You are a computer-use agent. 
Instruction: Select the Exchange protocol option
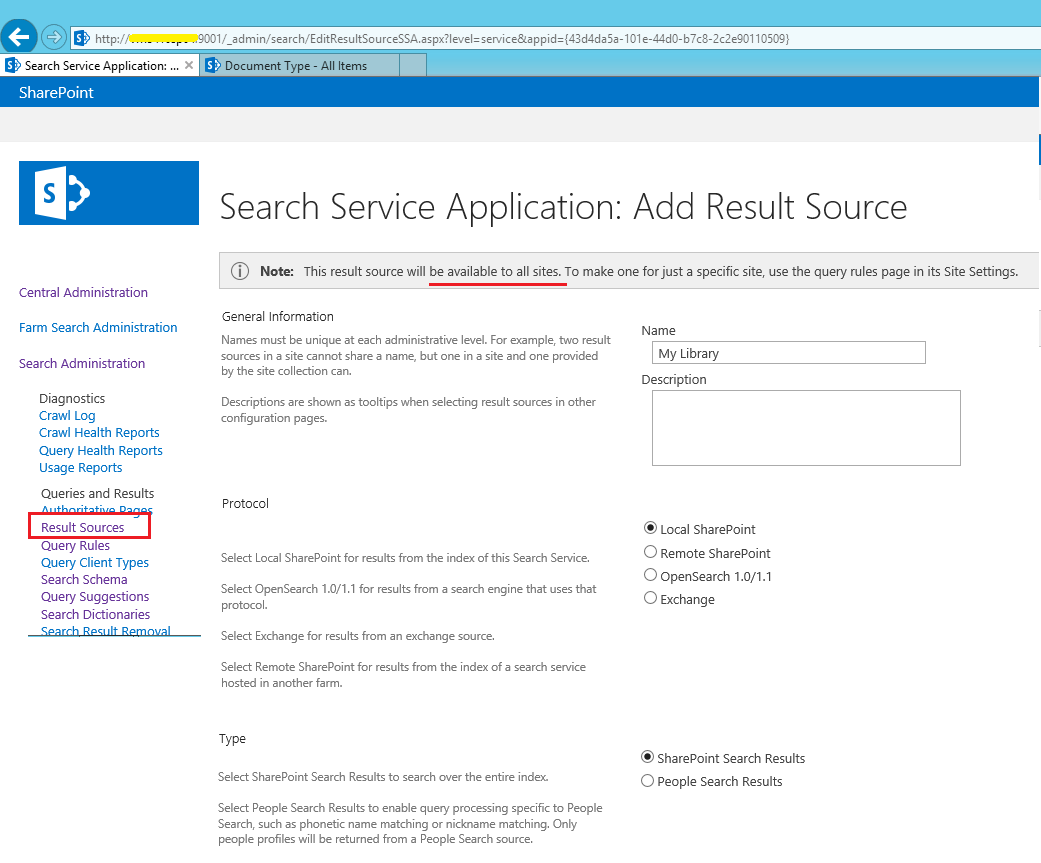tap(651, 598)
